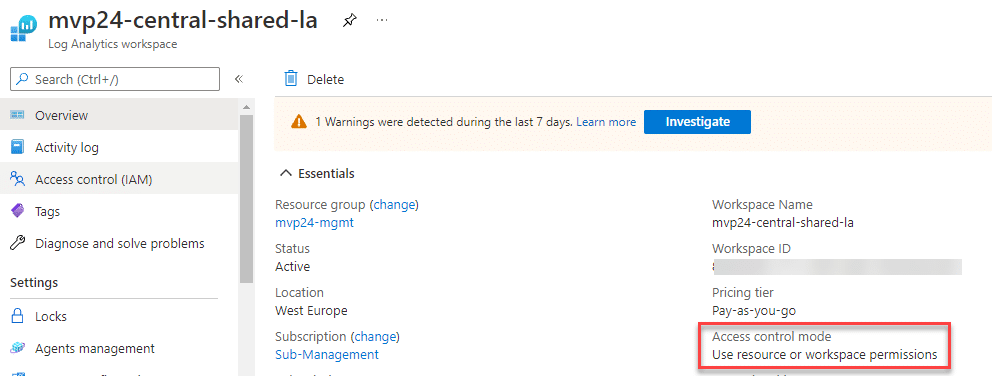Collapse the Essentials section

318,173
